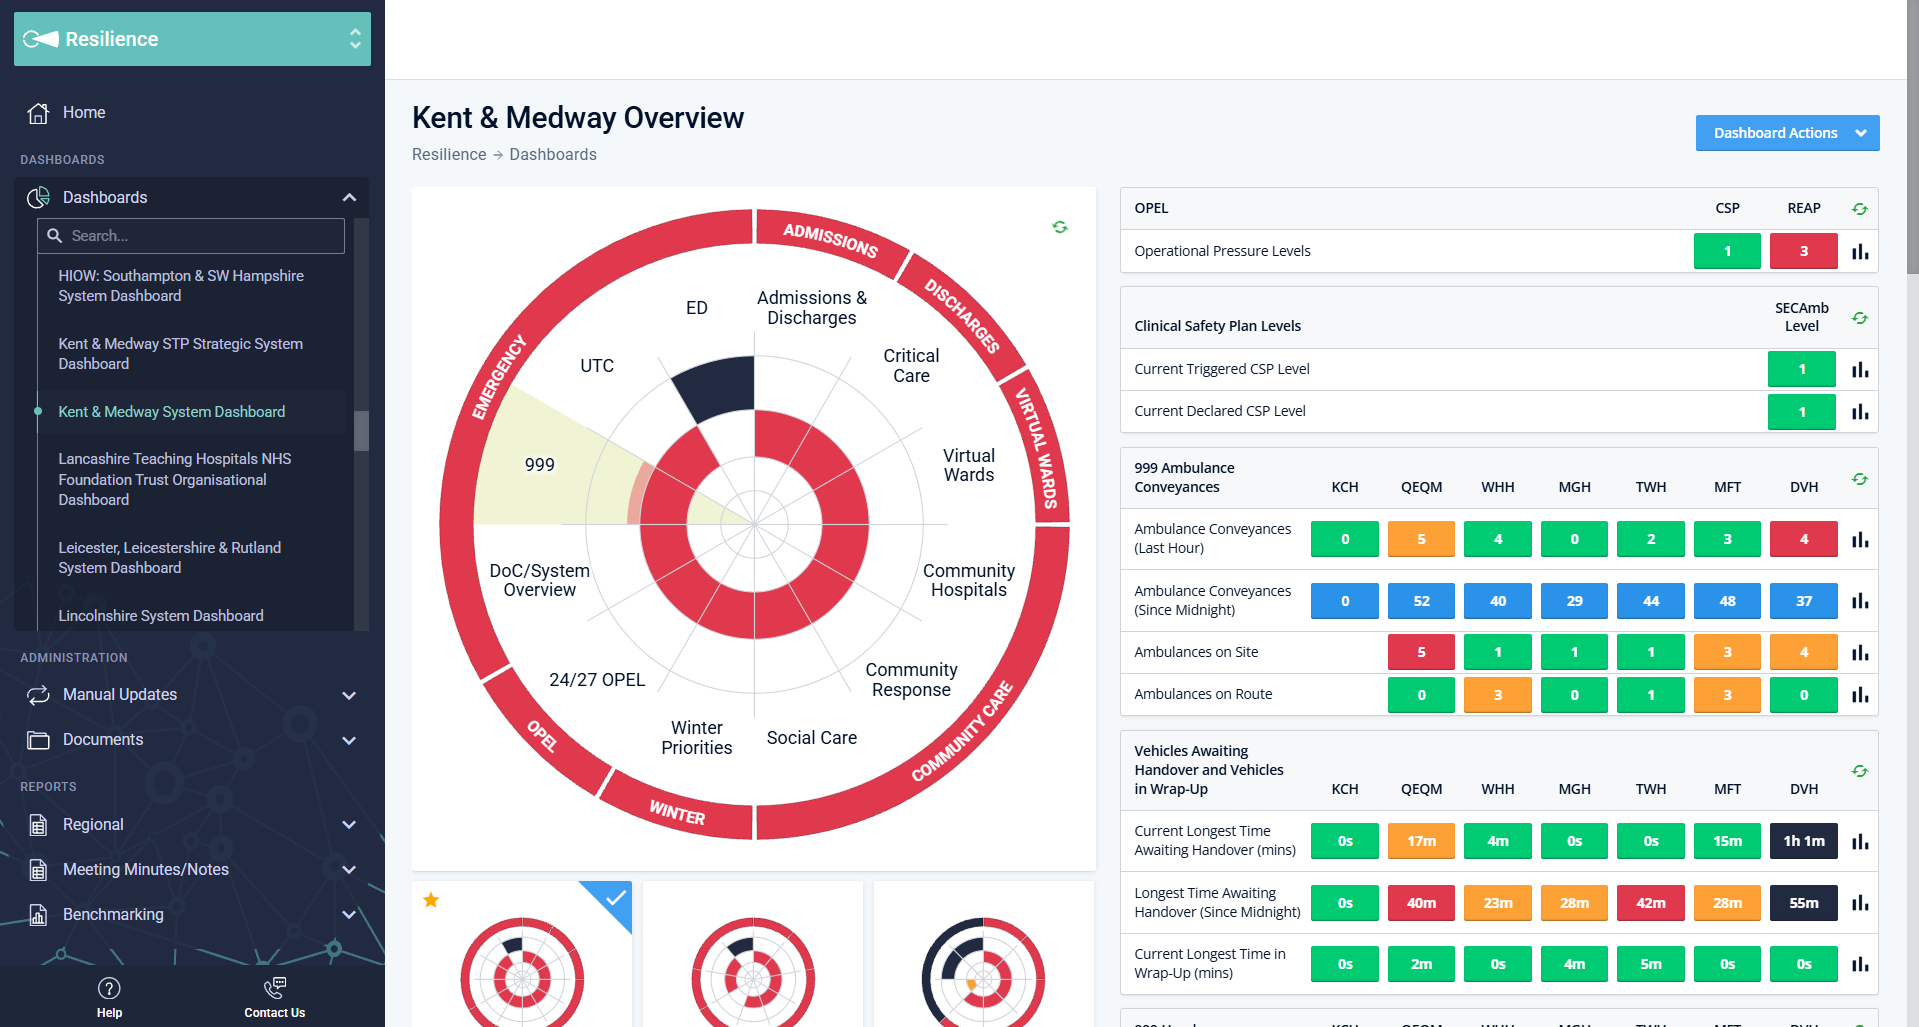Click red REAP level 3 tile

(1803, 251)
